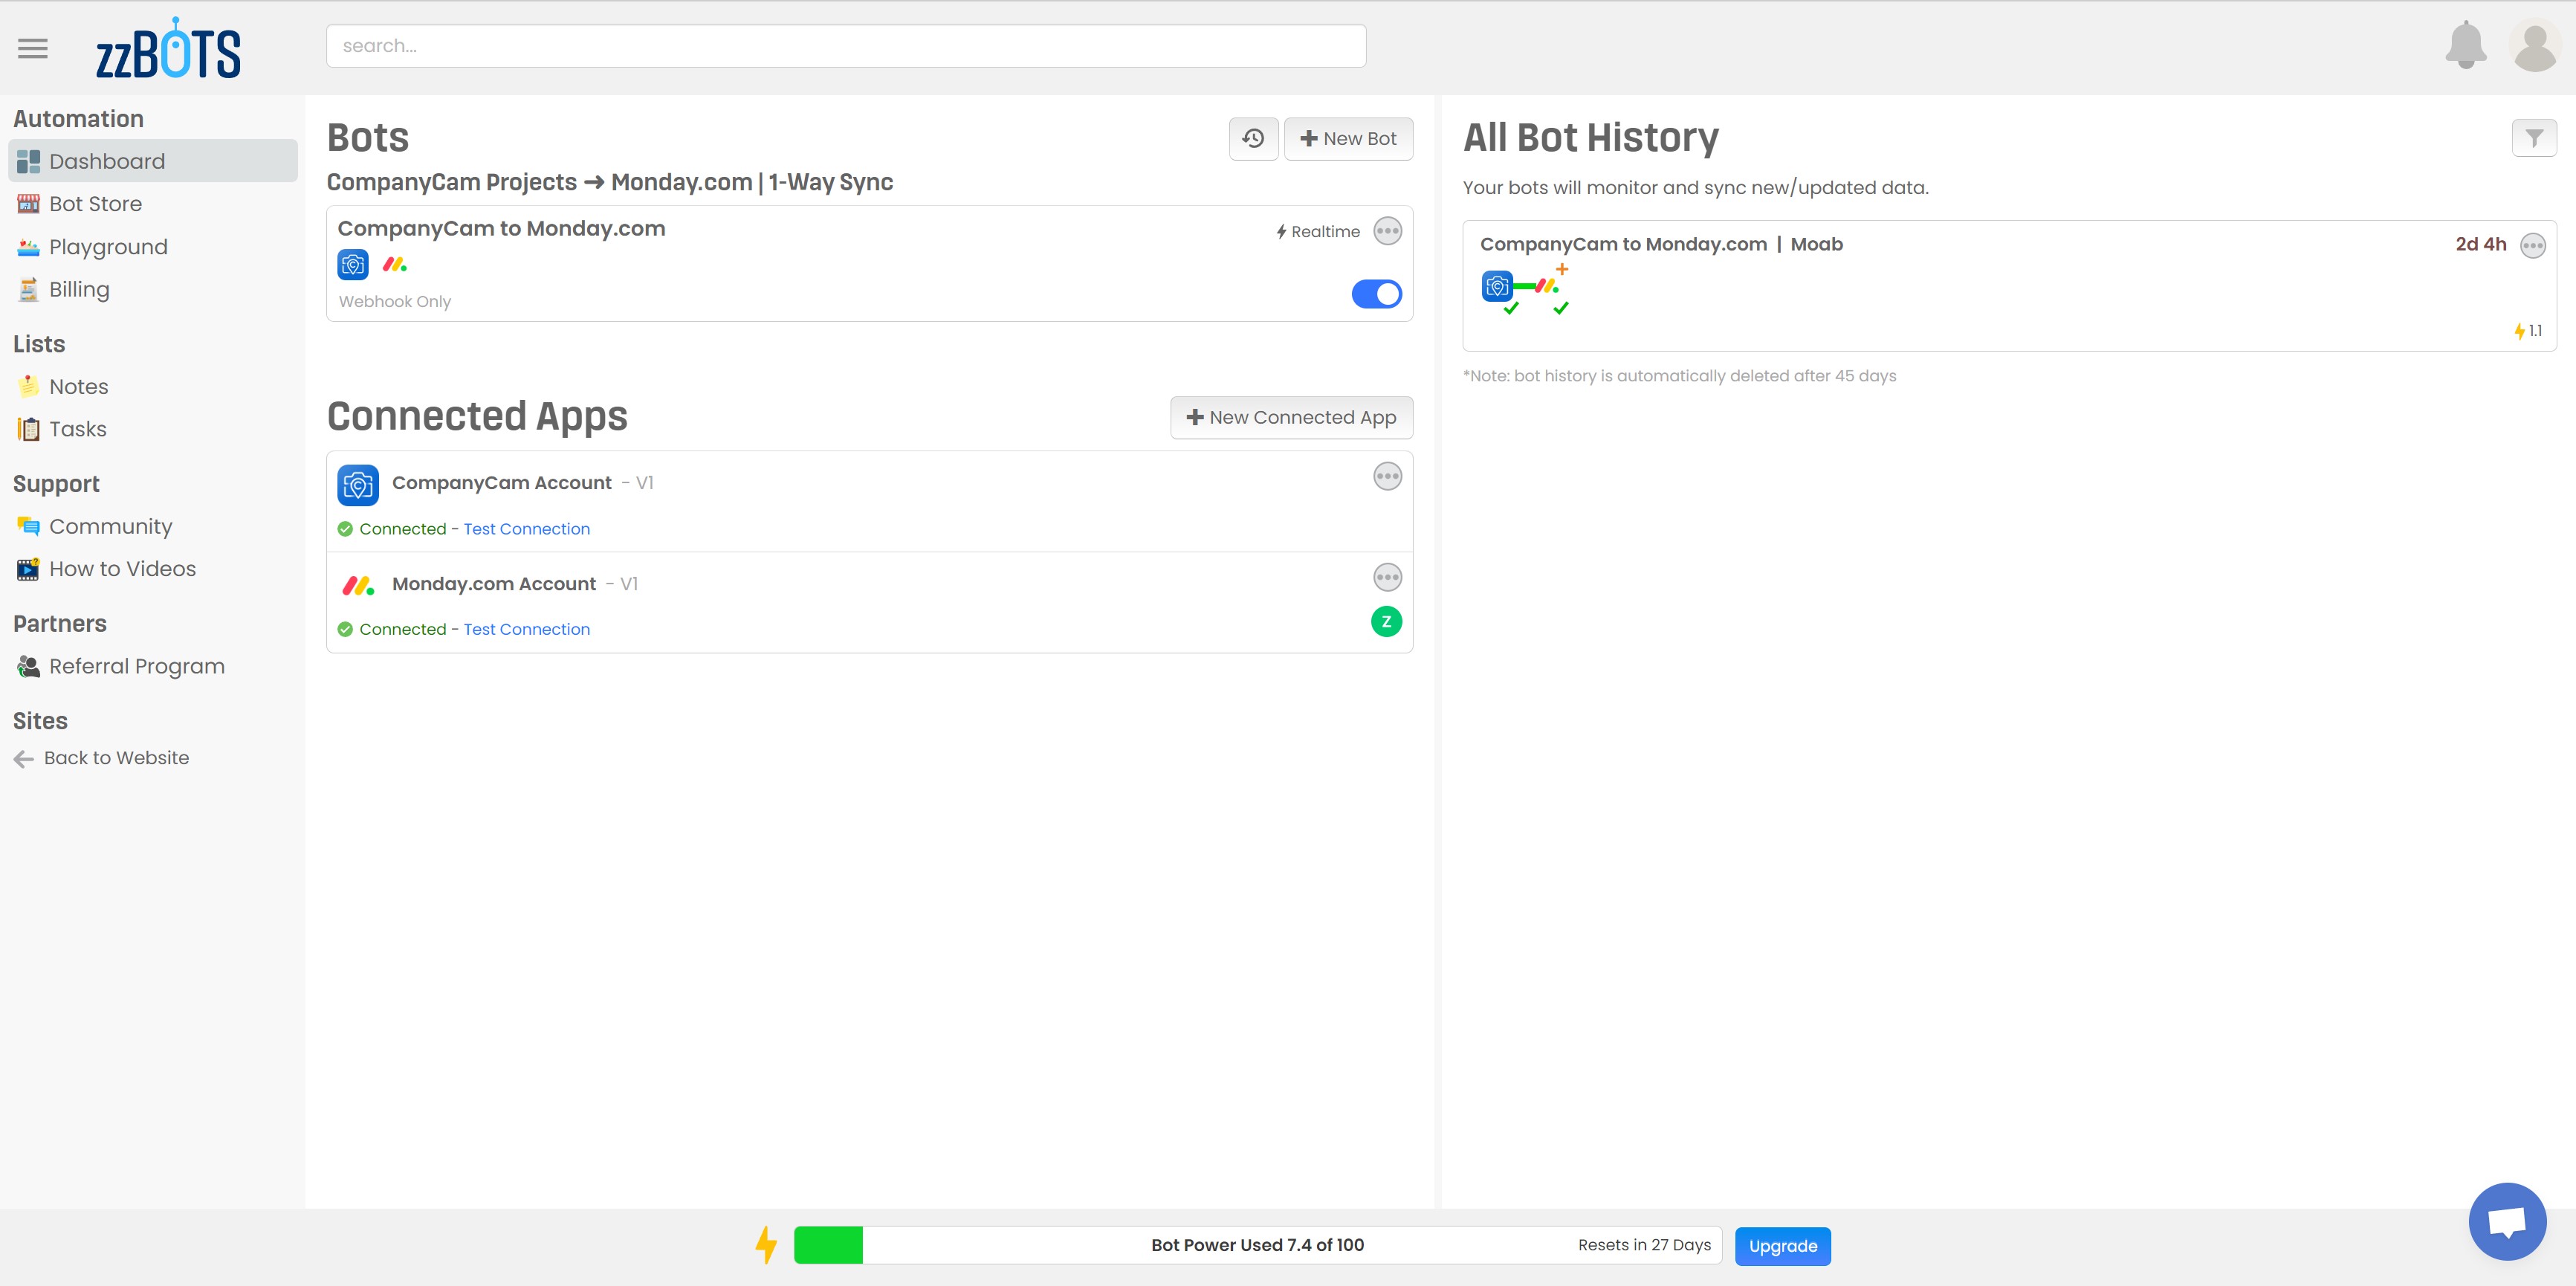Click the CompanyCam icon in bot history entry
This screenshot has width=2576, height=1286.
[1497, 286]
